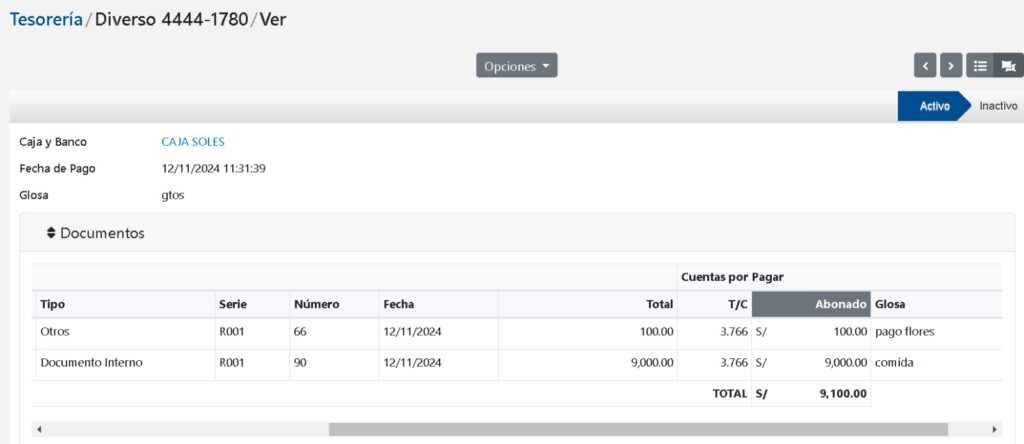Click the horizontal scrollbar thumb
The height and width of the screenshot is (444, 1024).
click(x=638, y=429)
